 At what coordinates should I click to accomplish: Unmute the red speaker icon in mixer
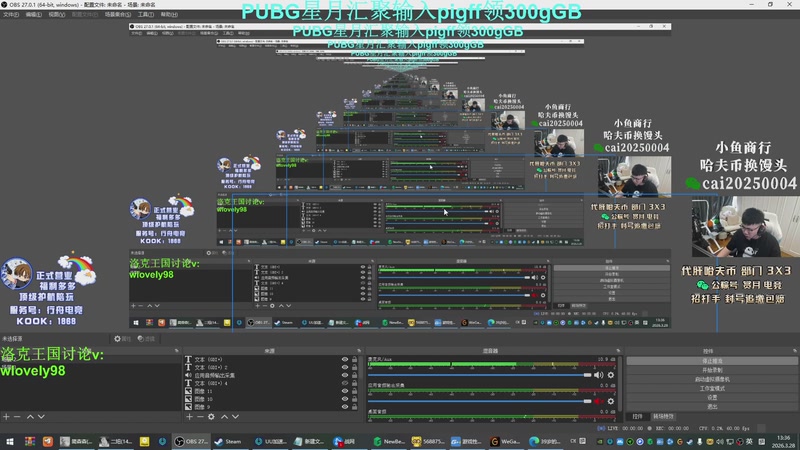[598, 401]
